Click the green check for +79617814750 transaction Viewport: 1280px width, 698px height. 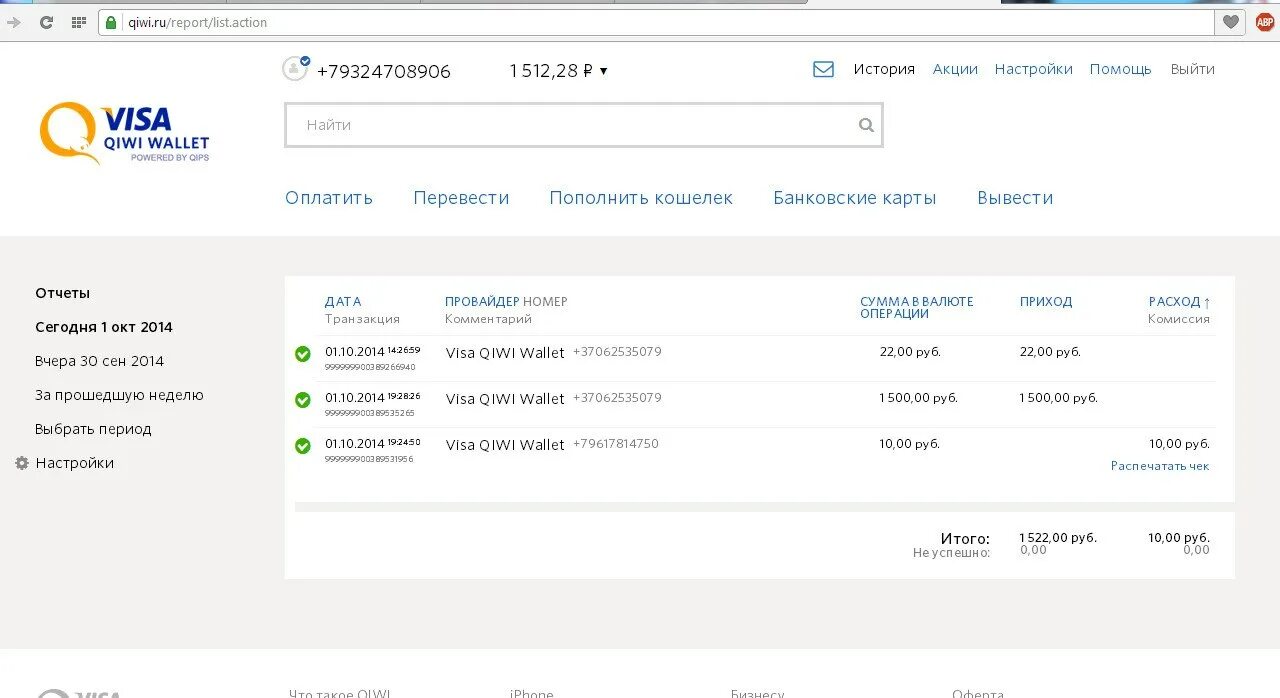pyautogui.click(x=303, y=446)
